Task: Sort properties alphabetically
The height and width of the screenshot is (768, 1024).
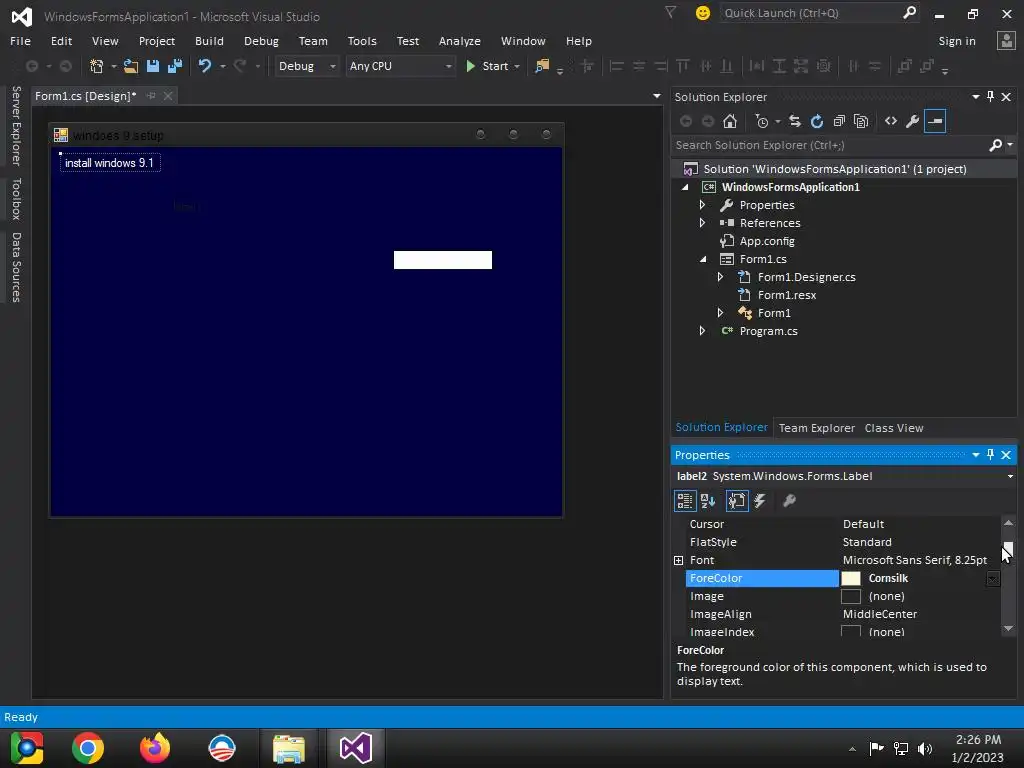Action: click(x=709, y=501)
